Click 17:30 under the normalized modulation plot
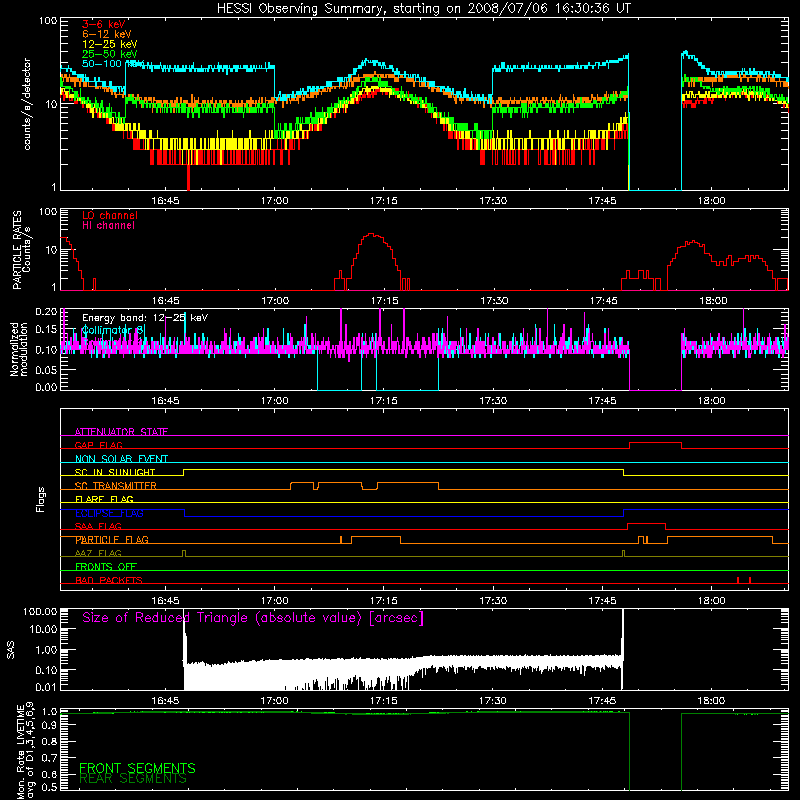The width and height of the screenshot is (800, 800). [x=493, y=401]
